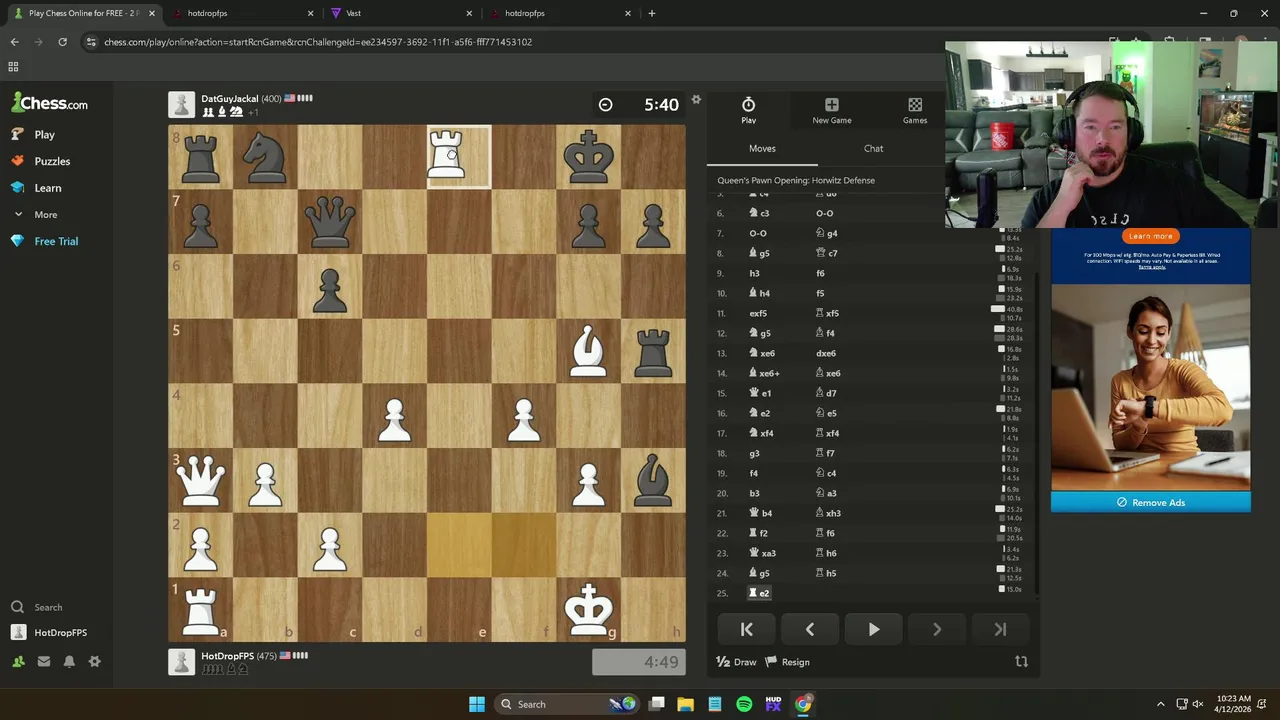This screenshot has width=1280, height=720.
Task: Open the notifications bell icon
Action: point(69,661)
